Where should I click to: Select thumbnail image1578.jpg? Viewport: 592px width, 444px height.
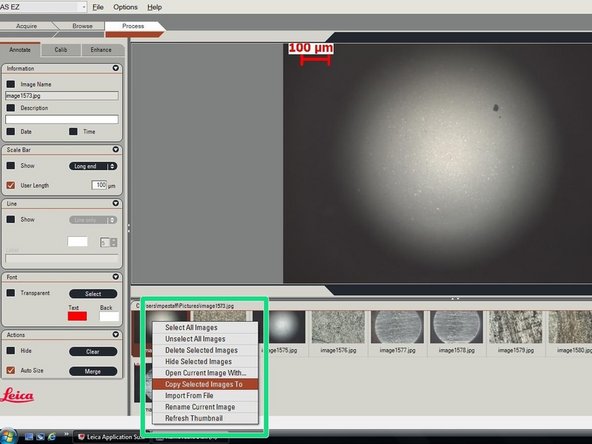tap(456, 327)
